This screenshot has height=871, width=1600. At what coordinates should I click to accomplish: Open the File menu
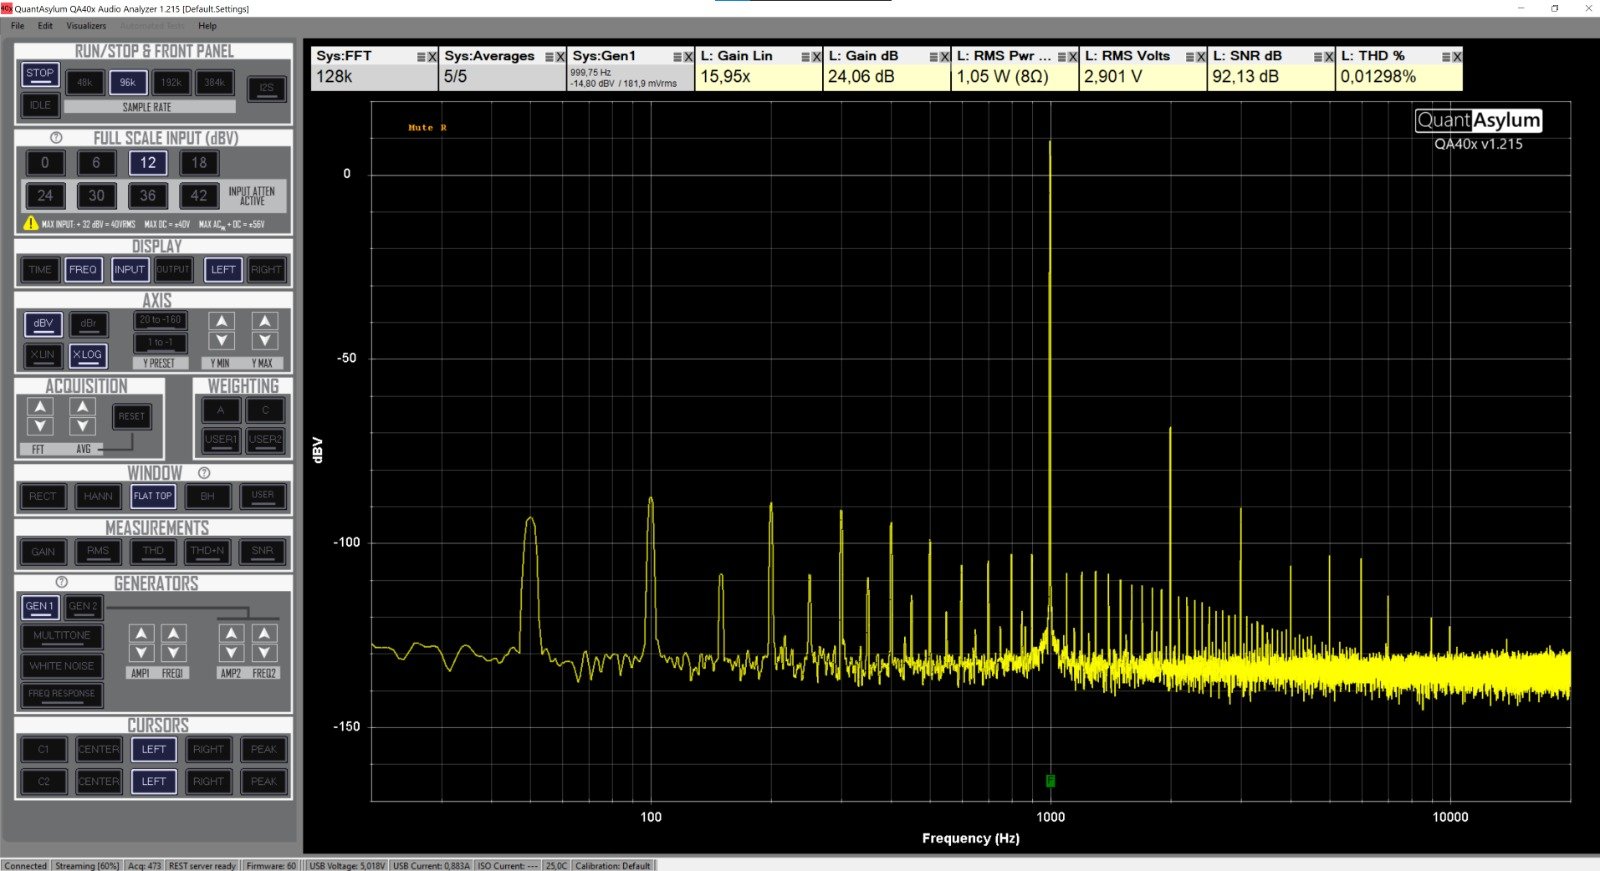(18, 26)
